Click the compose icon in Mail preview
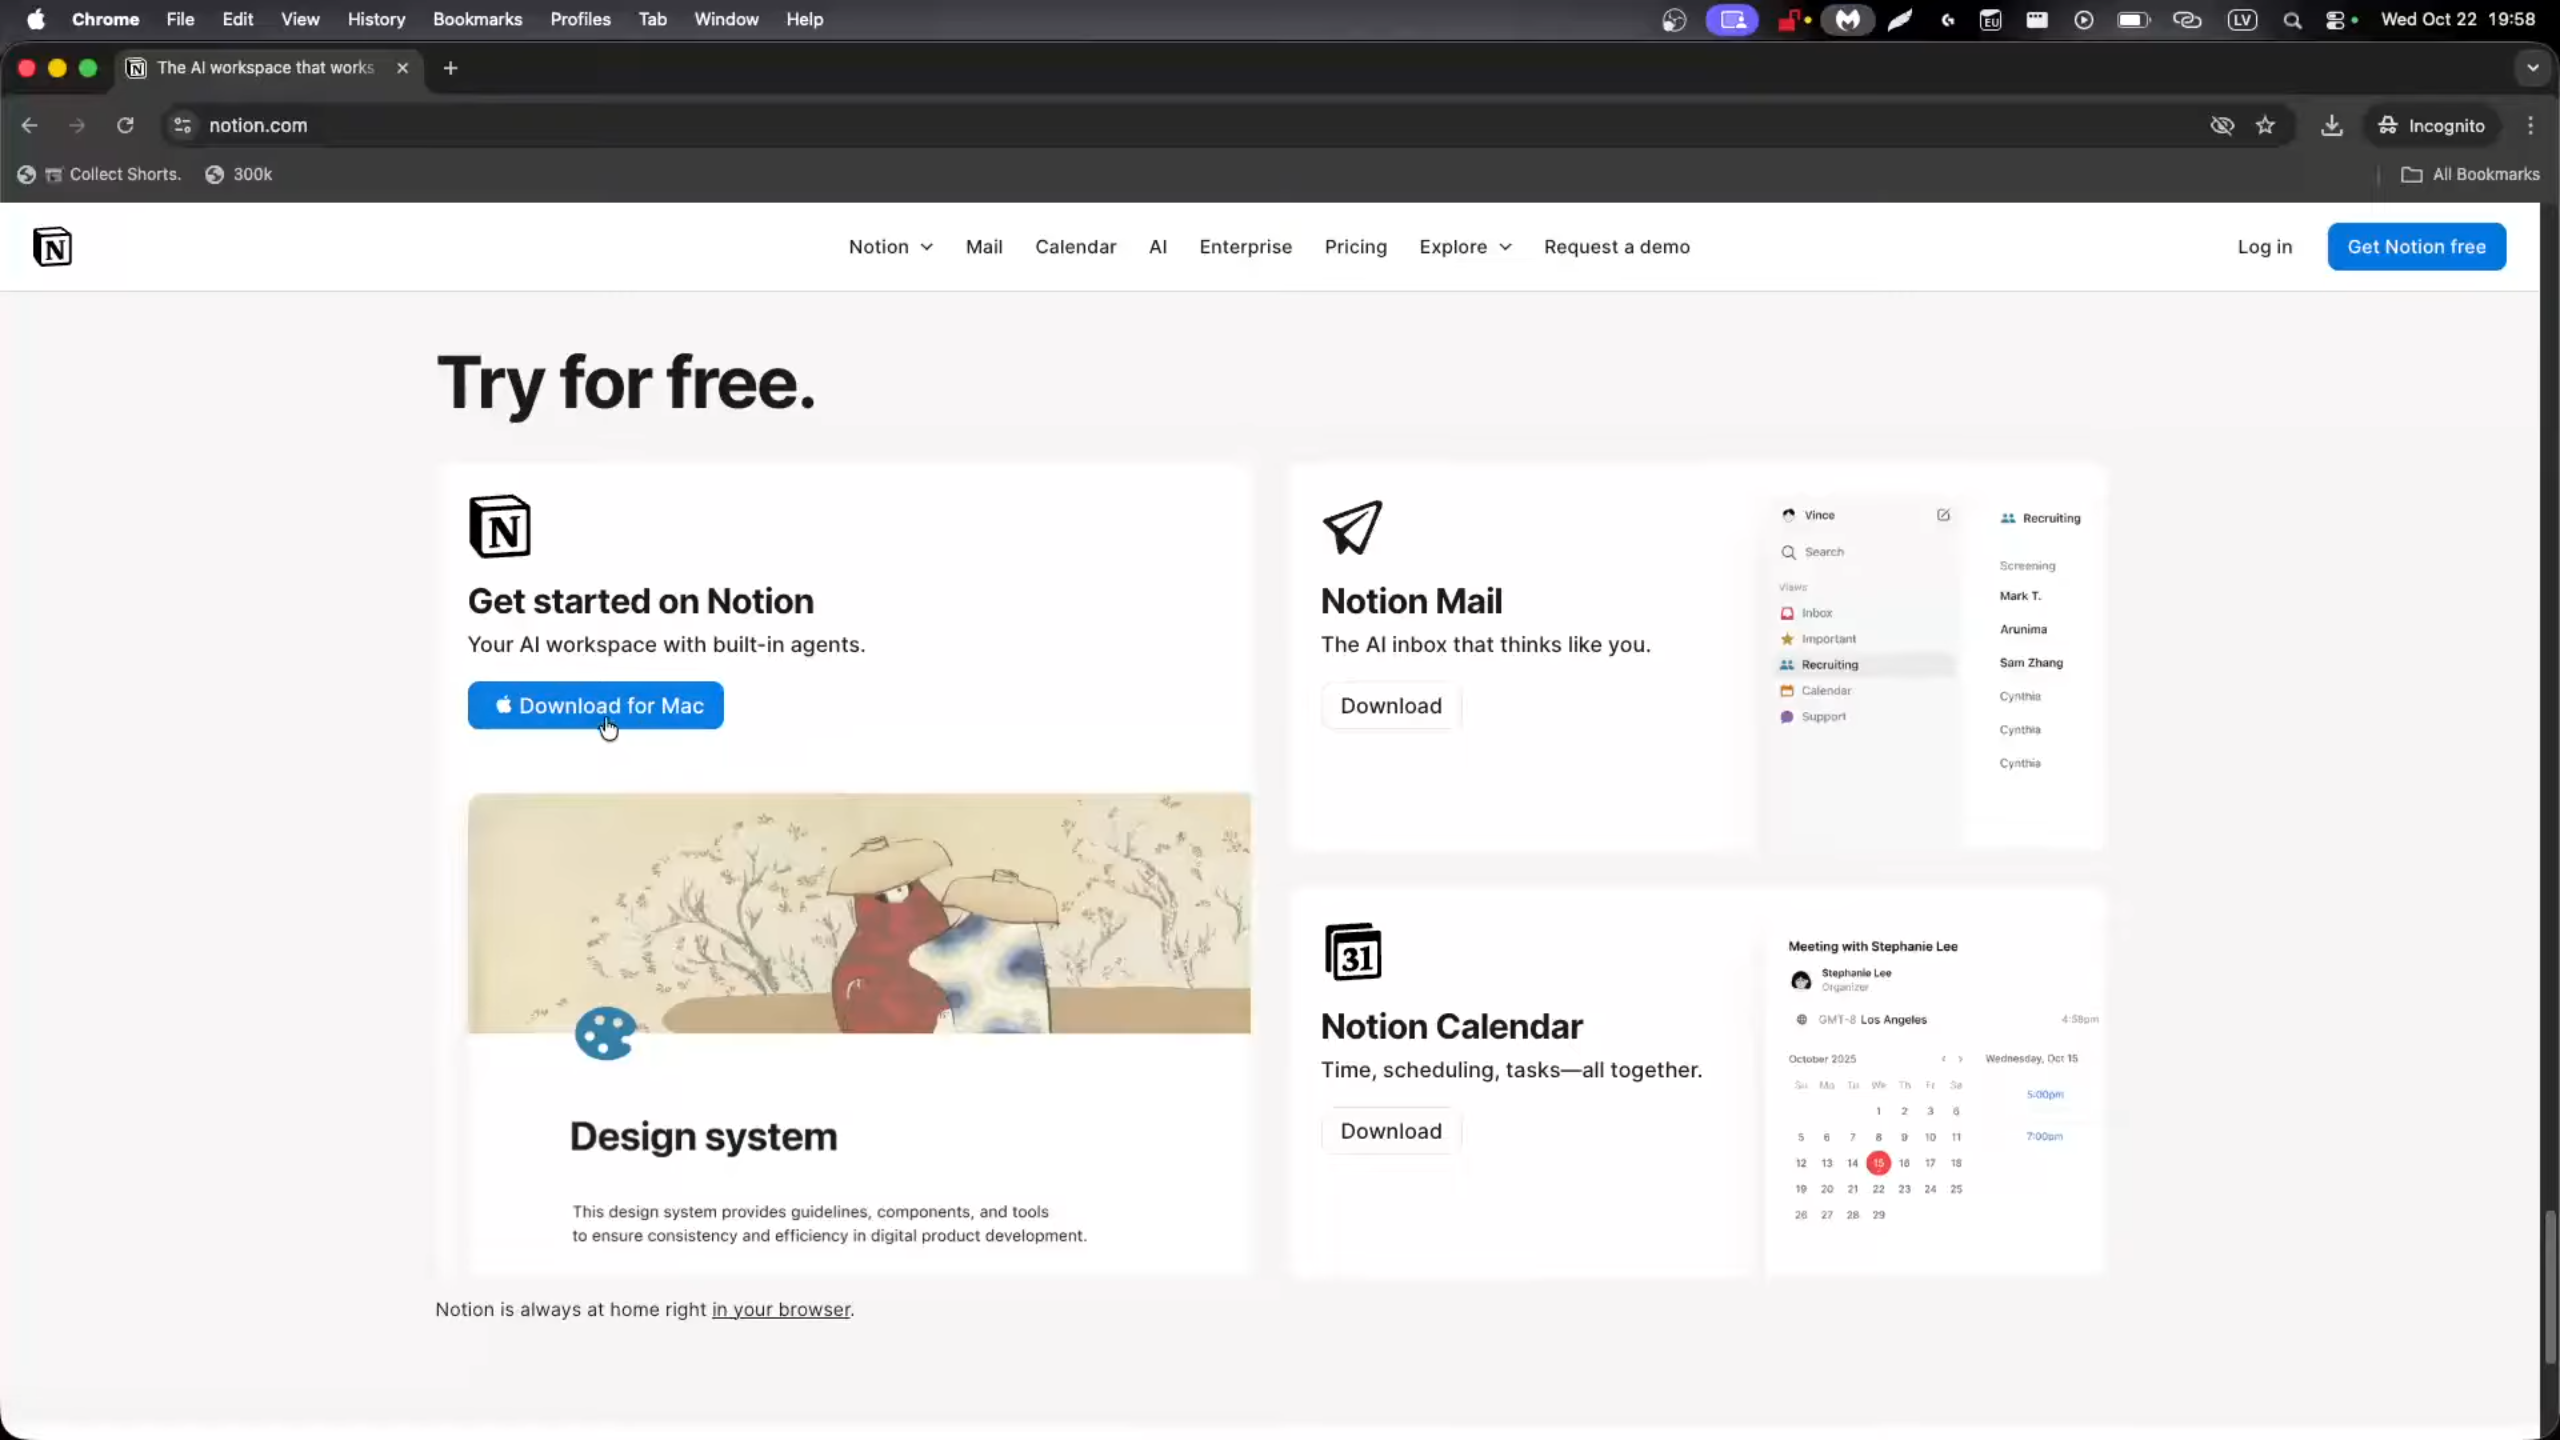The width and height of the screenshot is (2560, 1440). tap(1943, 515)
